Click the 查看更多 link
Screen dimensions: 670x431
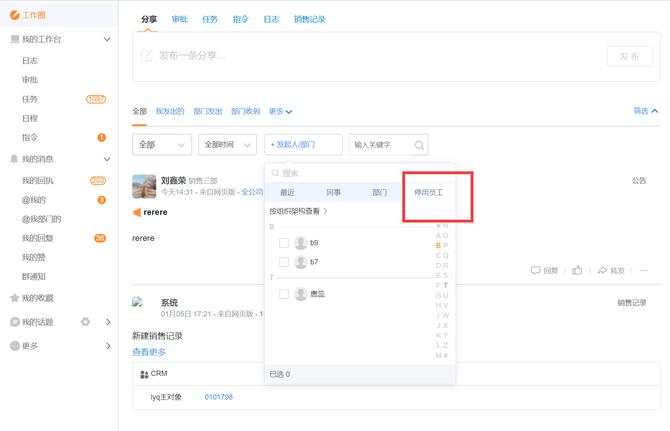pos(149,352)
